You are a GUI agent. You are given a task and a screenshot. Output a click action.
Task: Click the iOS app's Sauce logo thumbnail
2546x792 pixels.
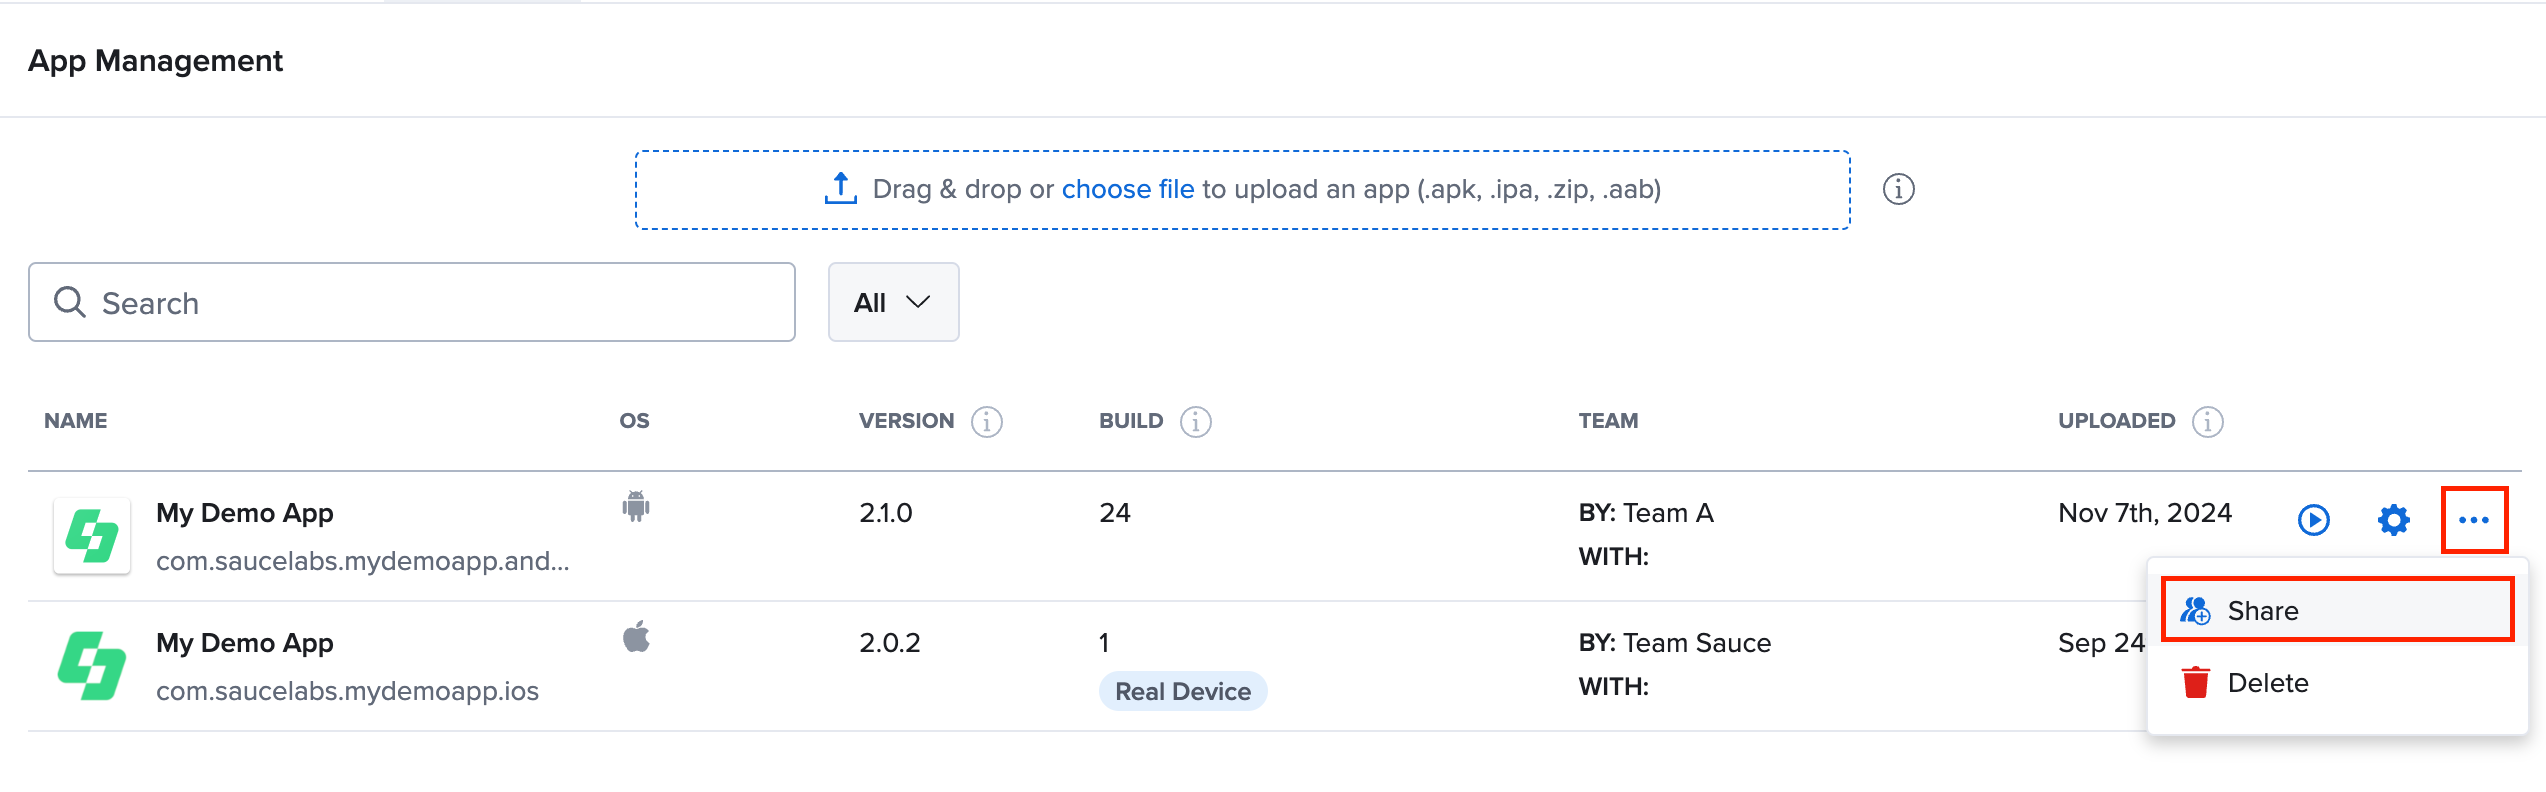pos(92,666)
